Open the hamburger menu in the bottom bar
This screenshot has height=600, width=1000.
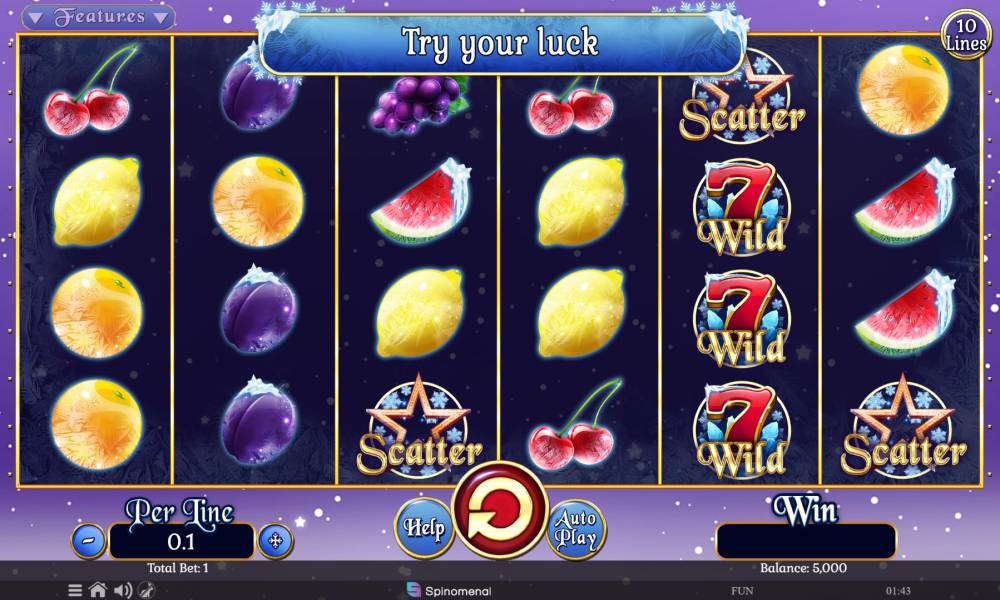coord(75,590)
